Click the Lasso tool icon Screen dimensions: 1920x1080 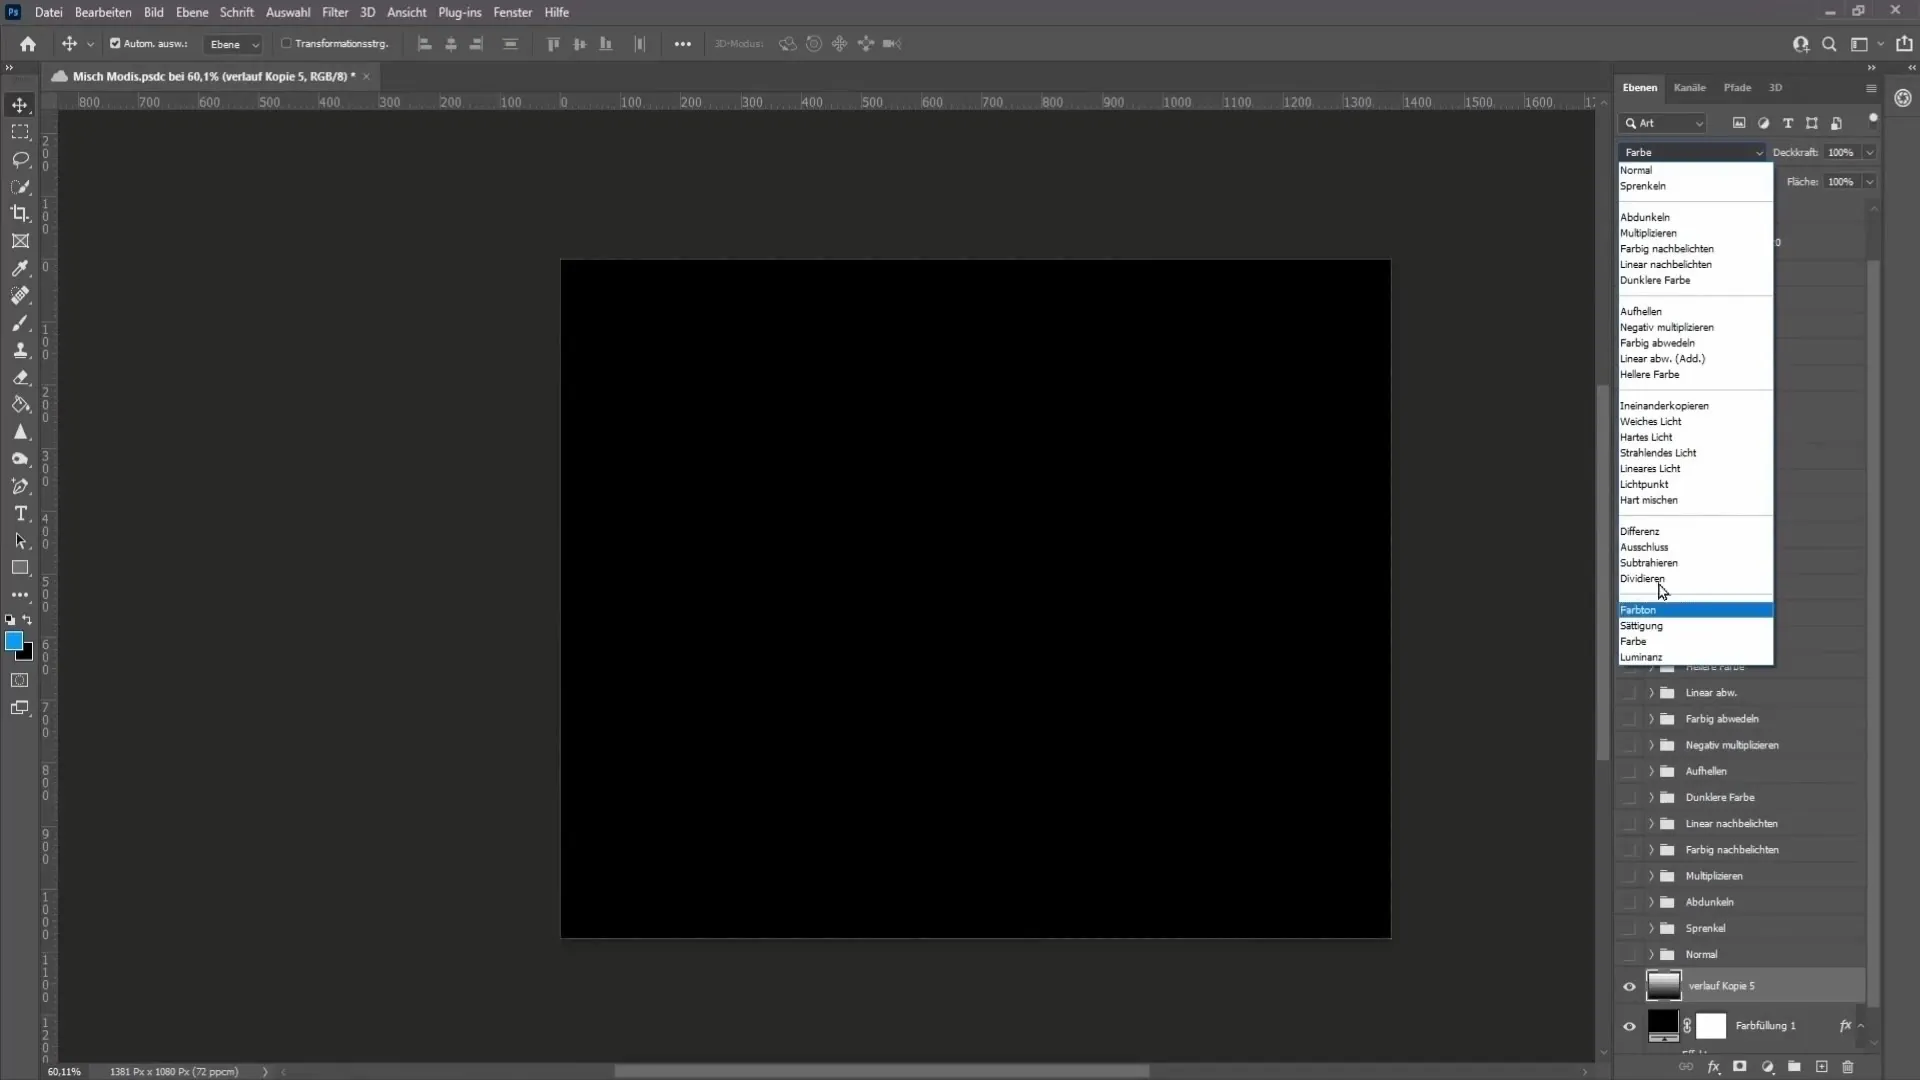tap(20, 158)
